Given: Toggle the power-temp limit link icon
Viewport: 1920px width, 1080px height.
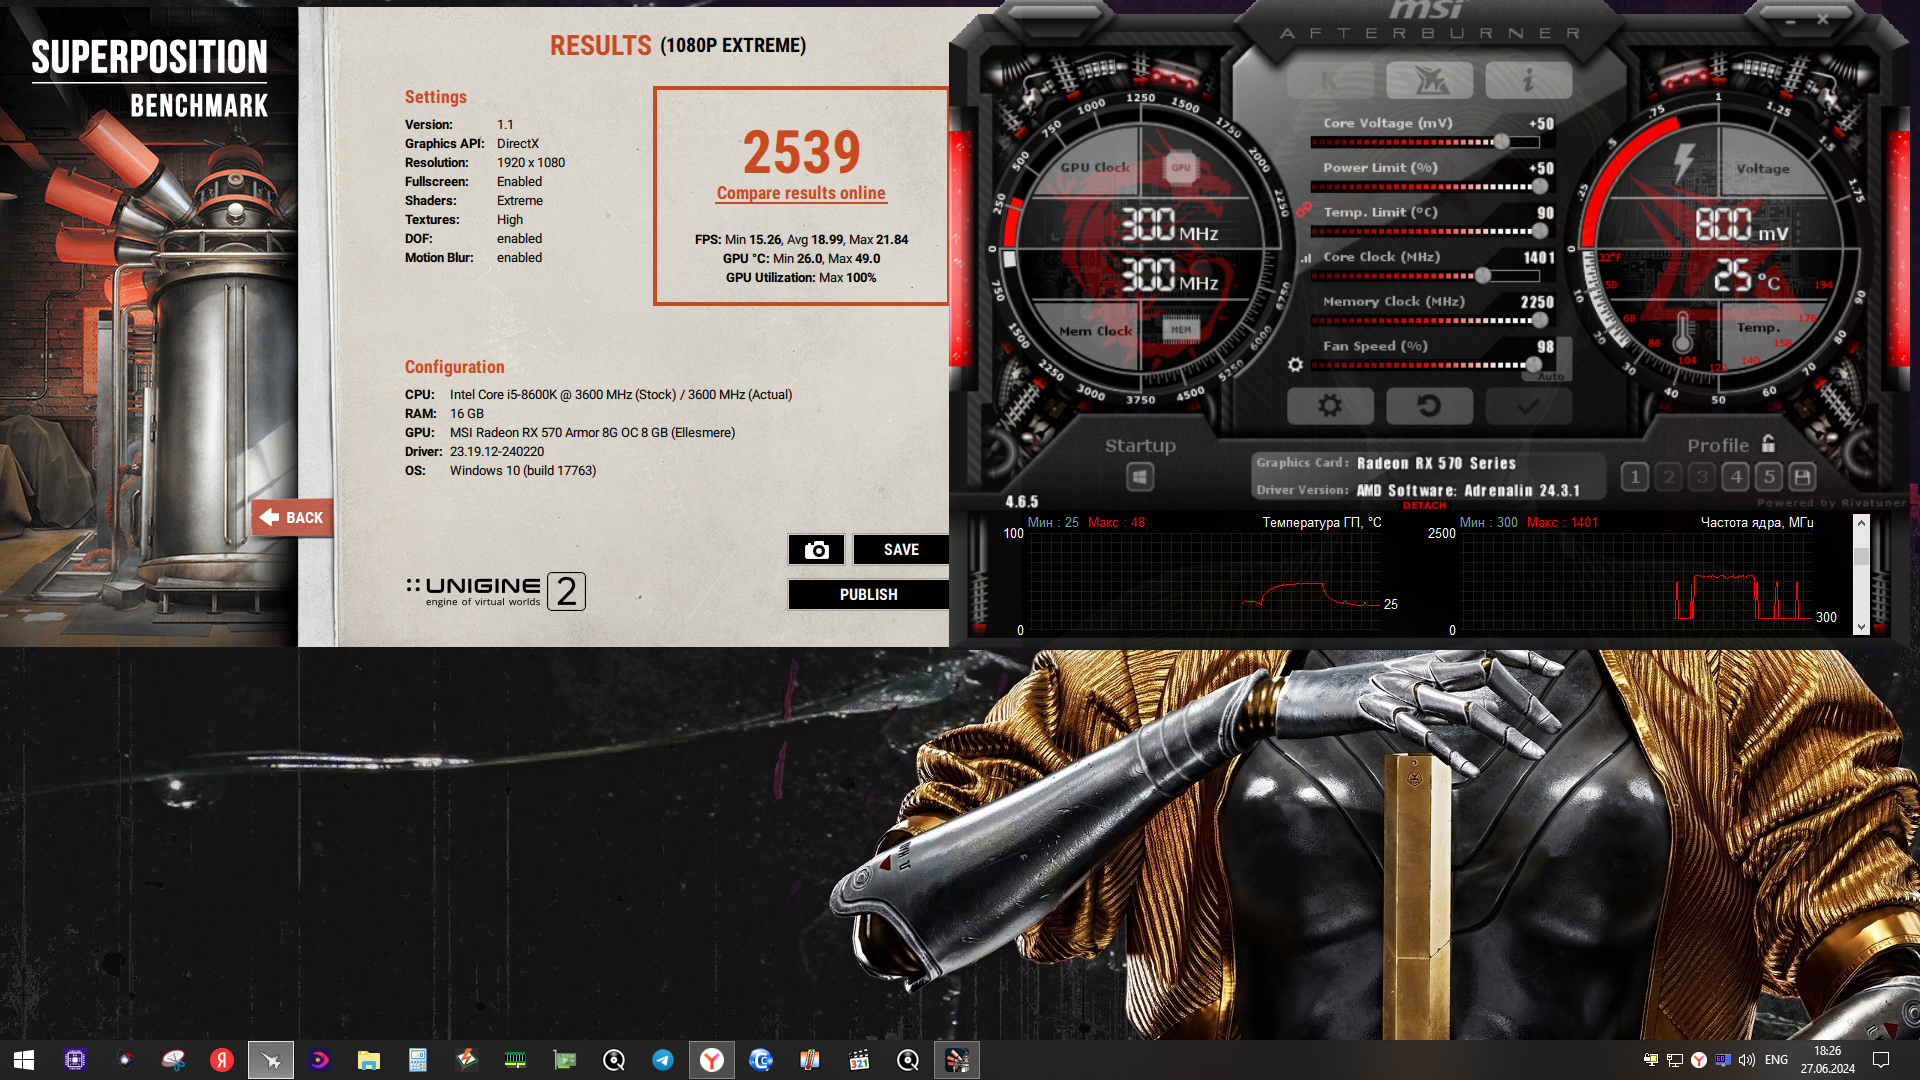Looking at the screenshot, I should point(1303,210).
